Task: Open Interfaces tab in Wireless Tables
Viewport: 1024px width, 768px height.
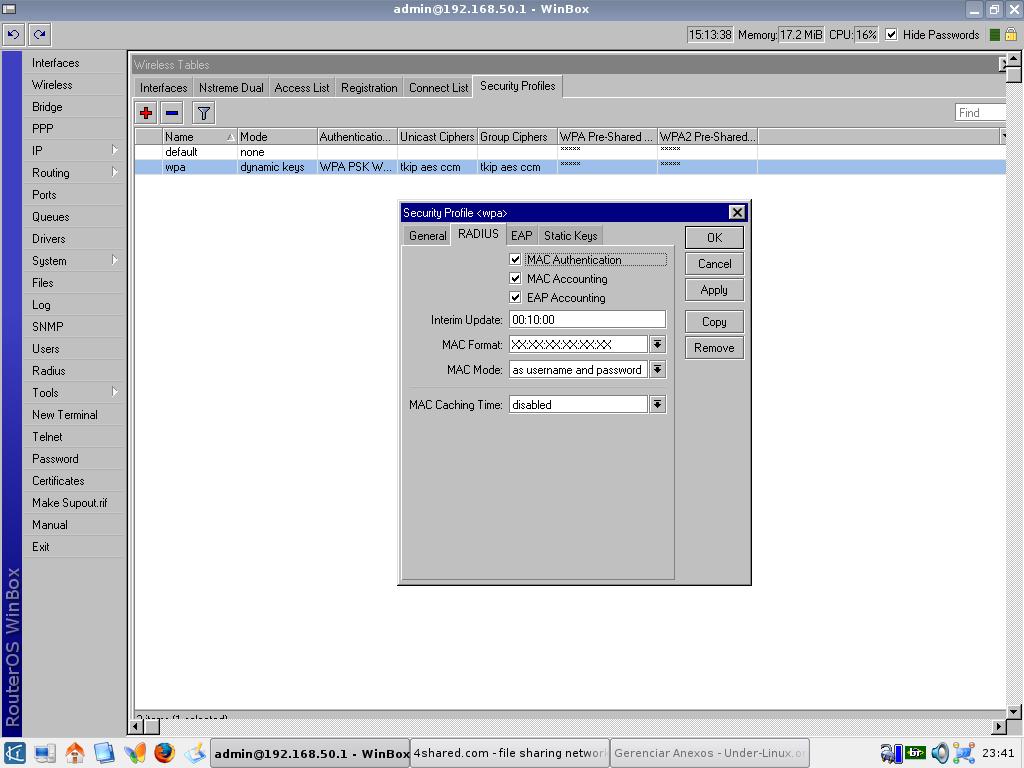Action: (163, 88)
